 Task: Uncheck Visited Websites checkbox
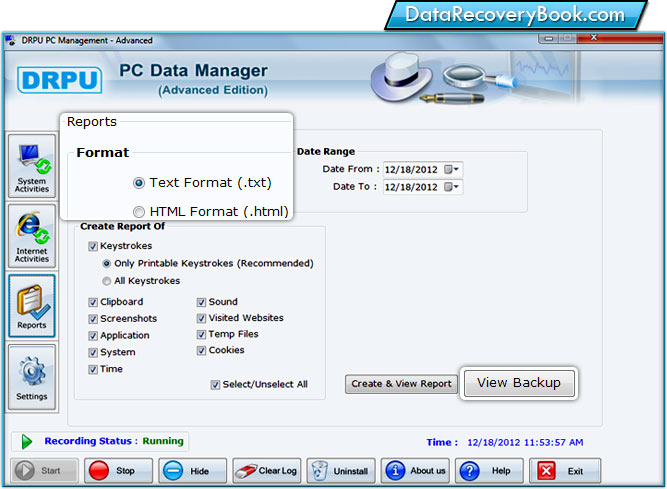pyautogui.click(x=201, y=318)
